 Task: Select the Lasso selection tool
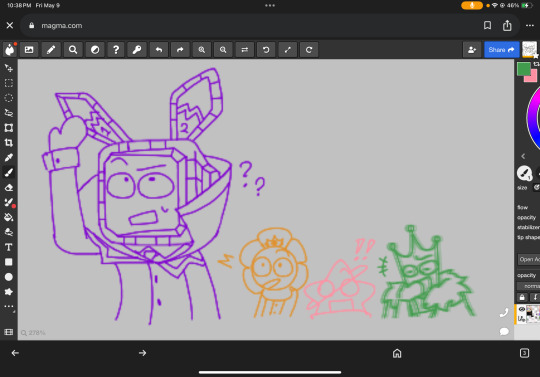pos(9,113)
